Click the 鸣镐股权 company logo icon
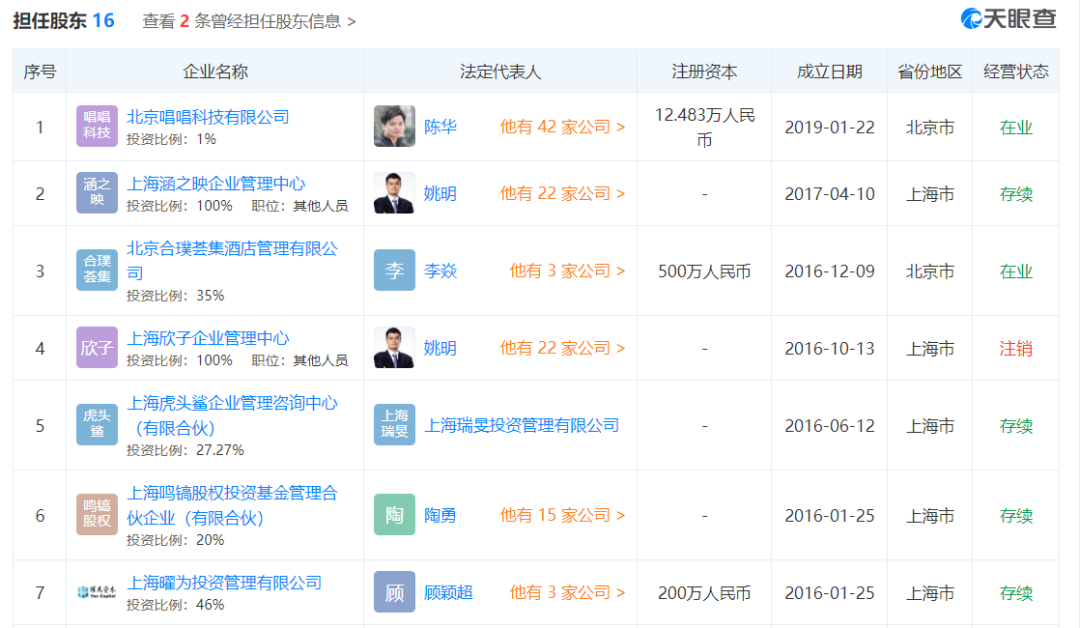The height and width of the screenshot is (628, 1080). 96,514
